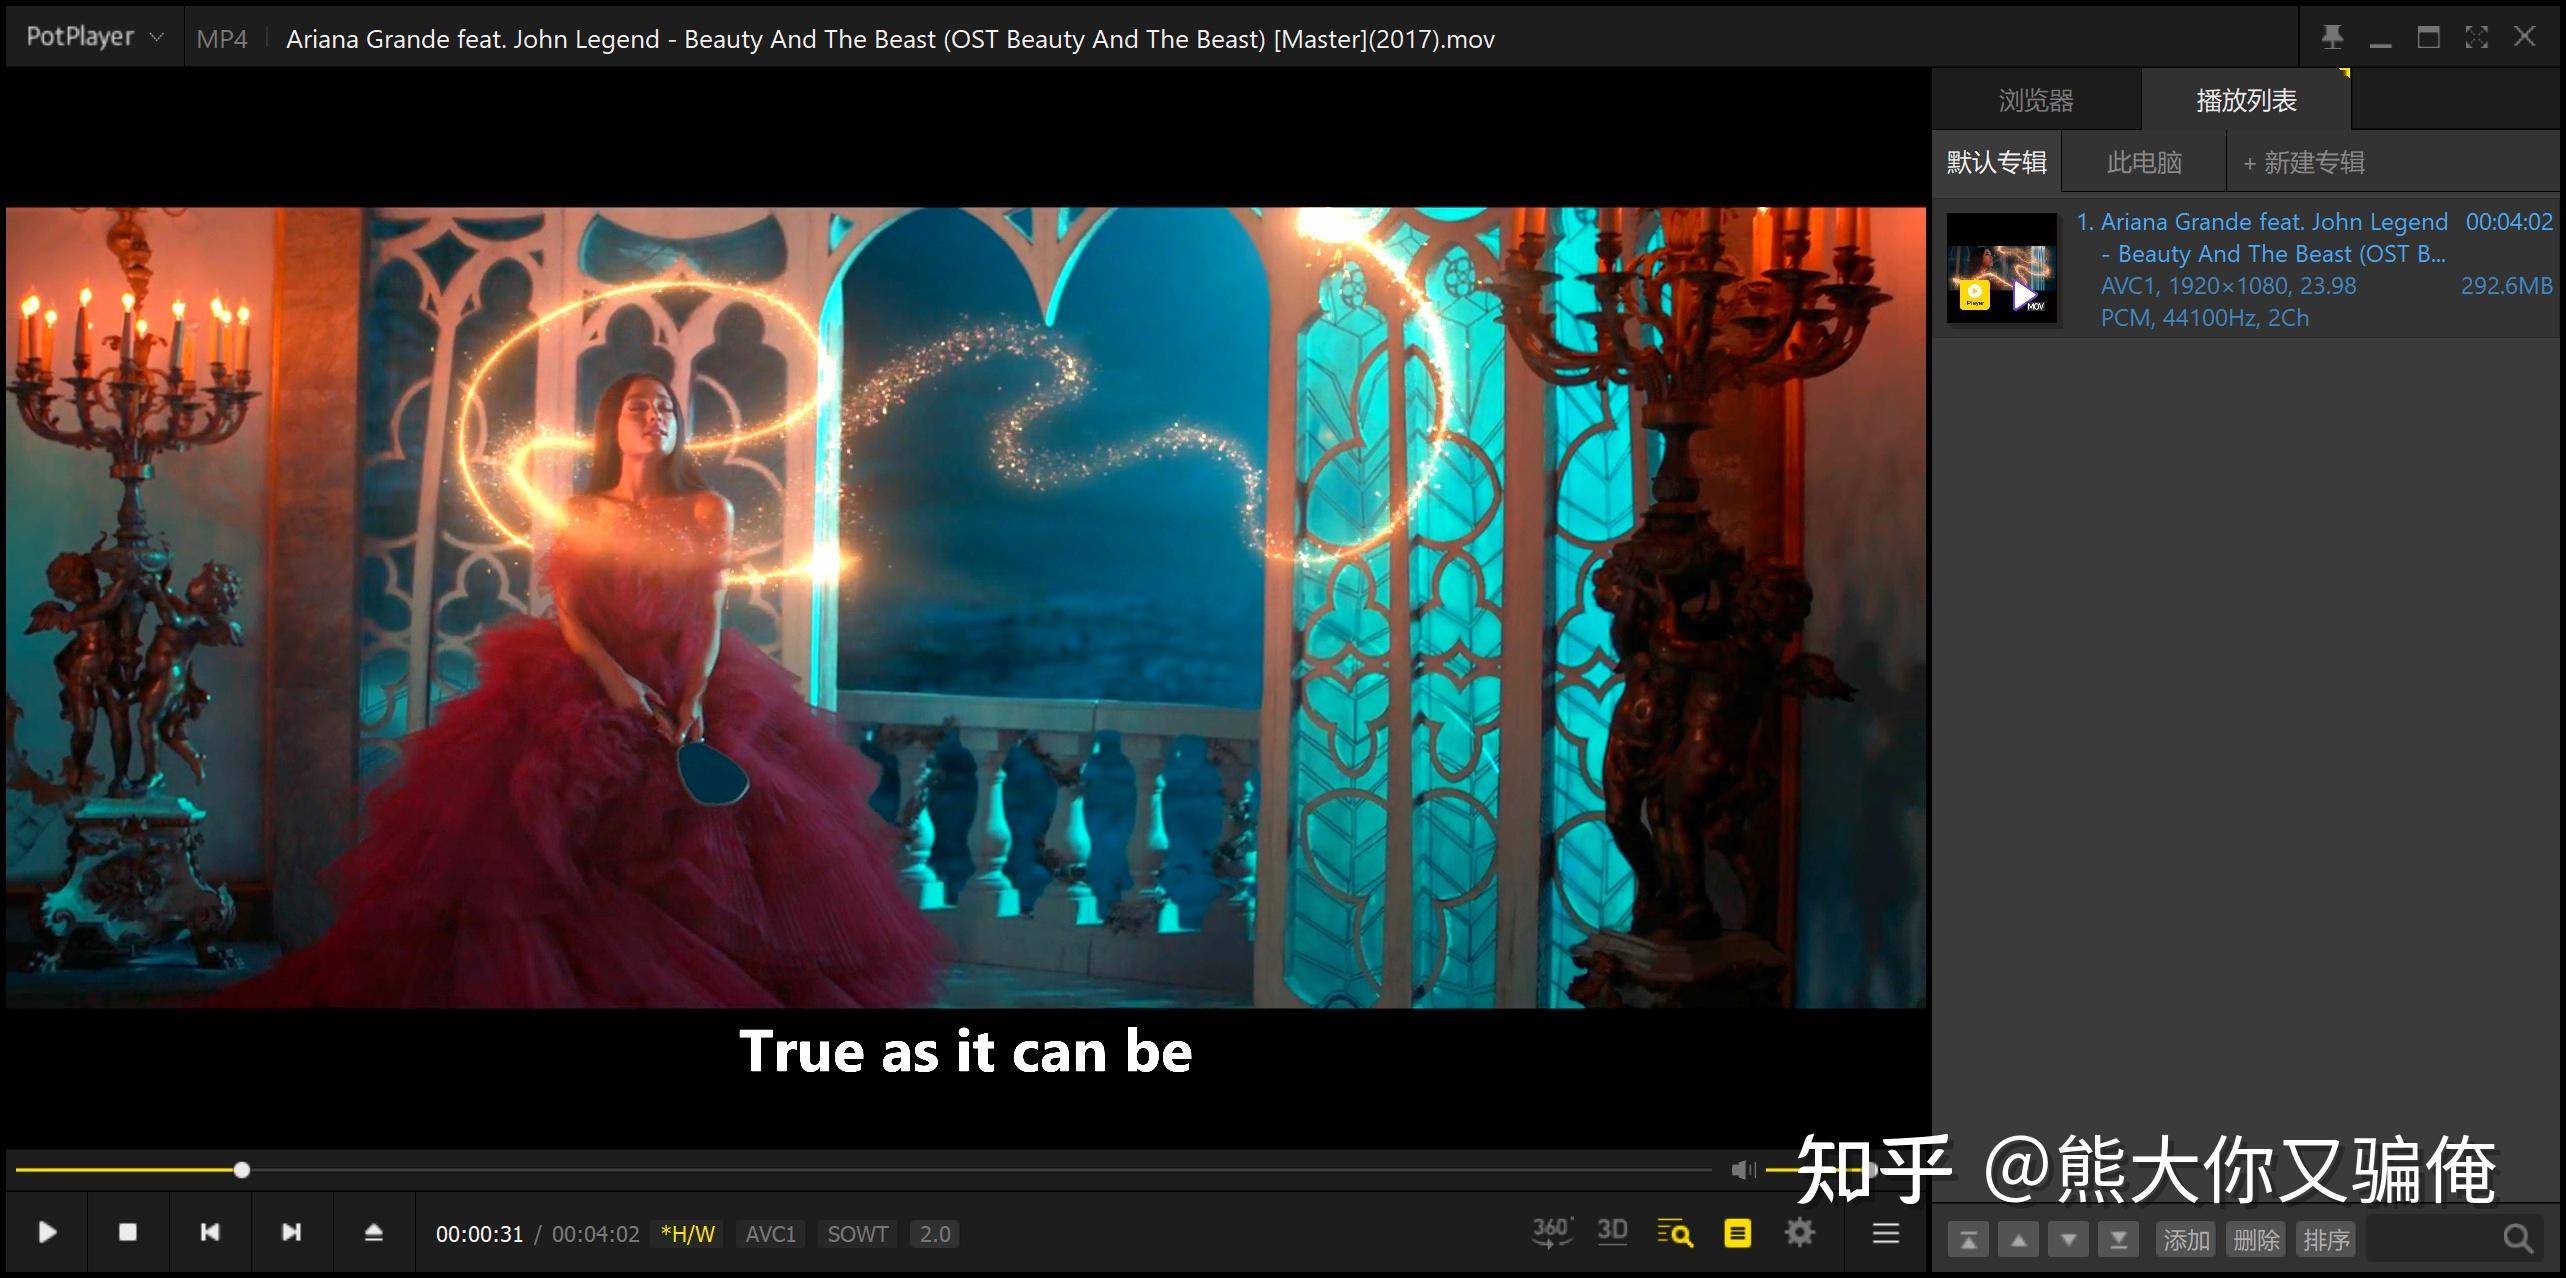Click the playlist search magnifier icon
Viewport: 2566px width, 1278px height.
2518,1240
